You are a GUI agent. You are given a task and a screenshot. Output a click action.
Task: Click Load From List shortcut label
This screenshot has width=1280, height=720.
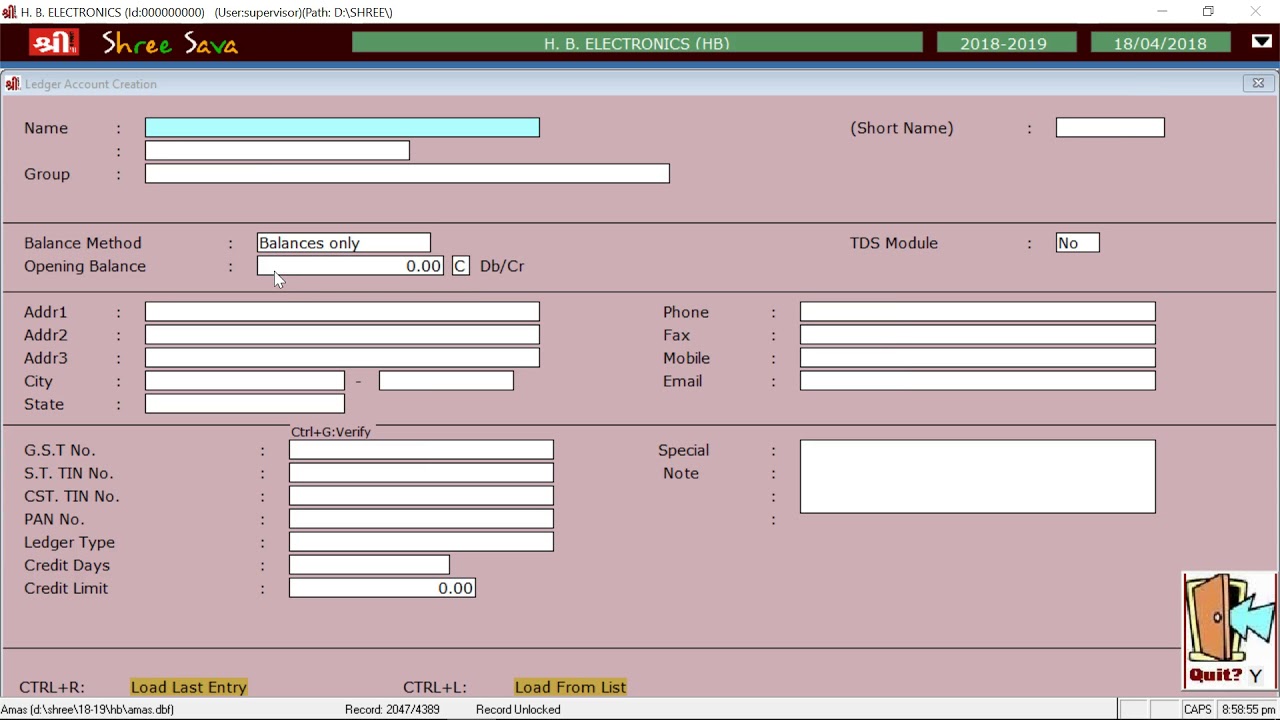tap(570, 687)
